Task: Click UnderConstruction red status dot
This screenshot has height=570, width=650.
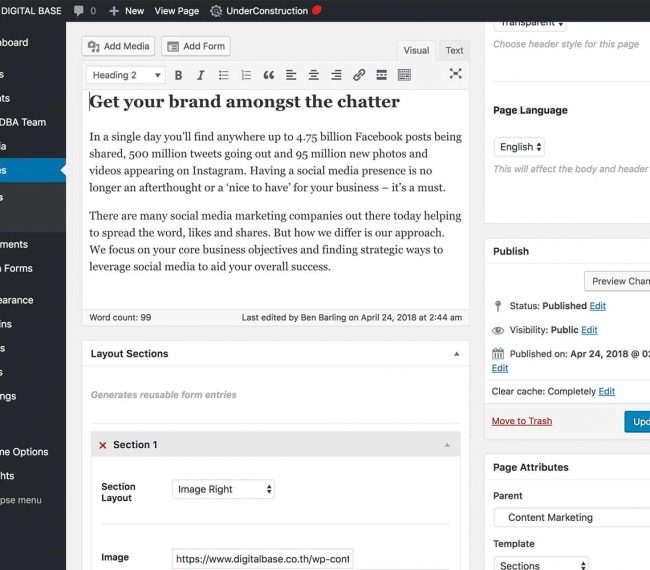Action: (x=317, y=10)
